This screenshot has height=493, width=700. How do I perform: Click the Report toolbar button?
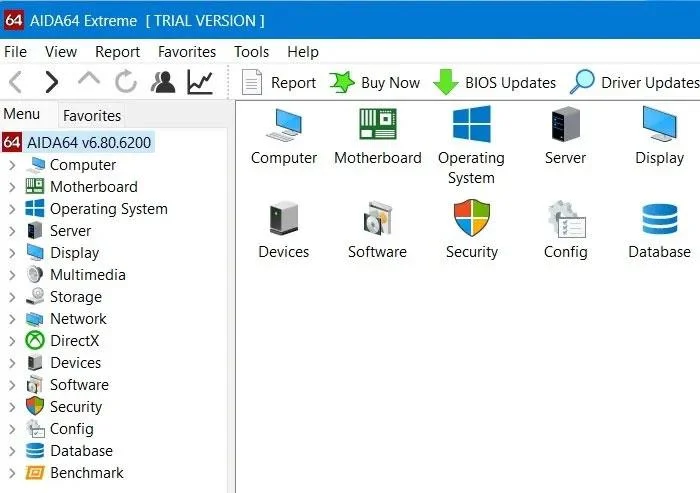click(x=279, y=83)
